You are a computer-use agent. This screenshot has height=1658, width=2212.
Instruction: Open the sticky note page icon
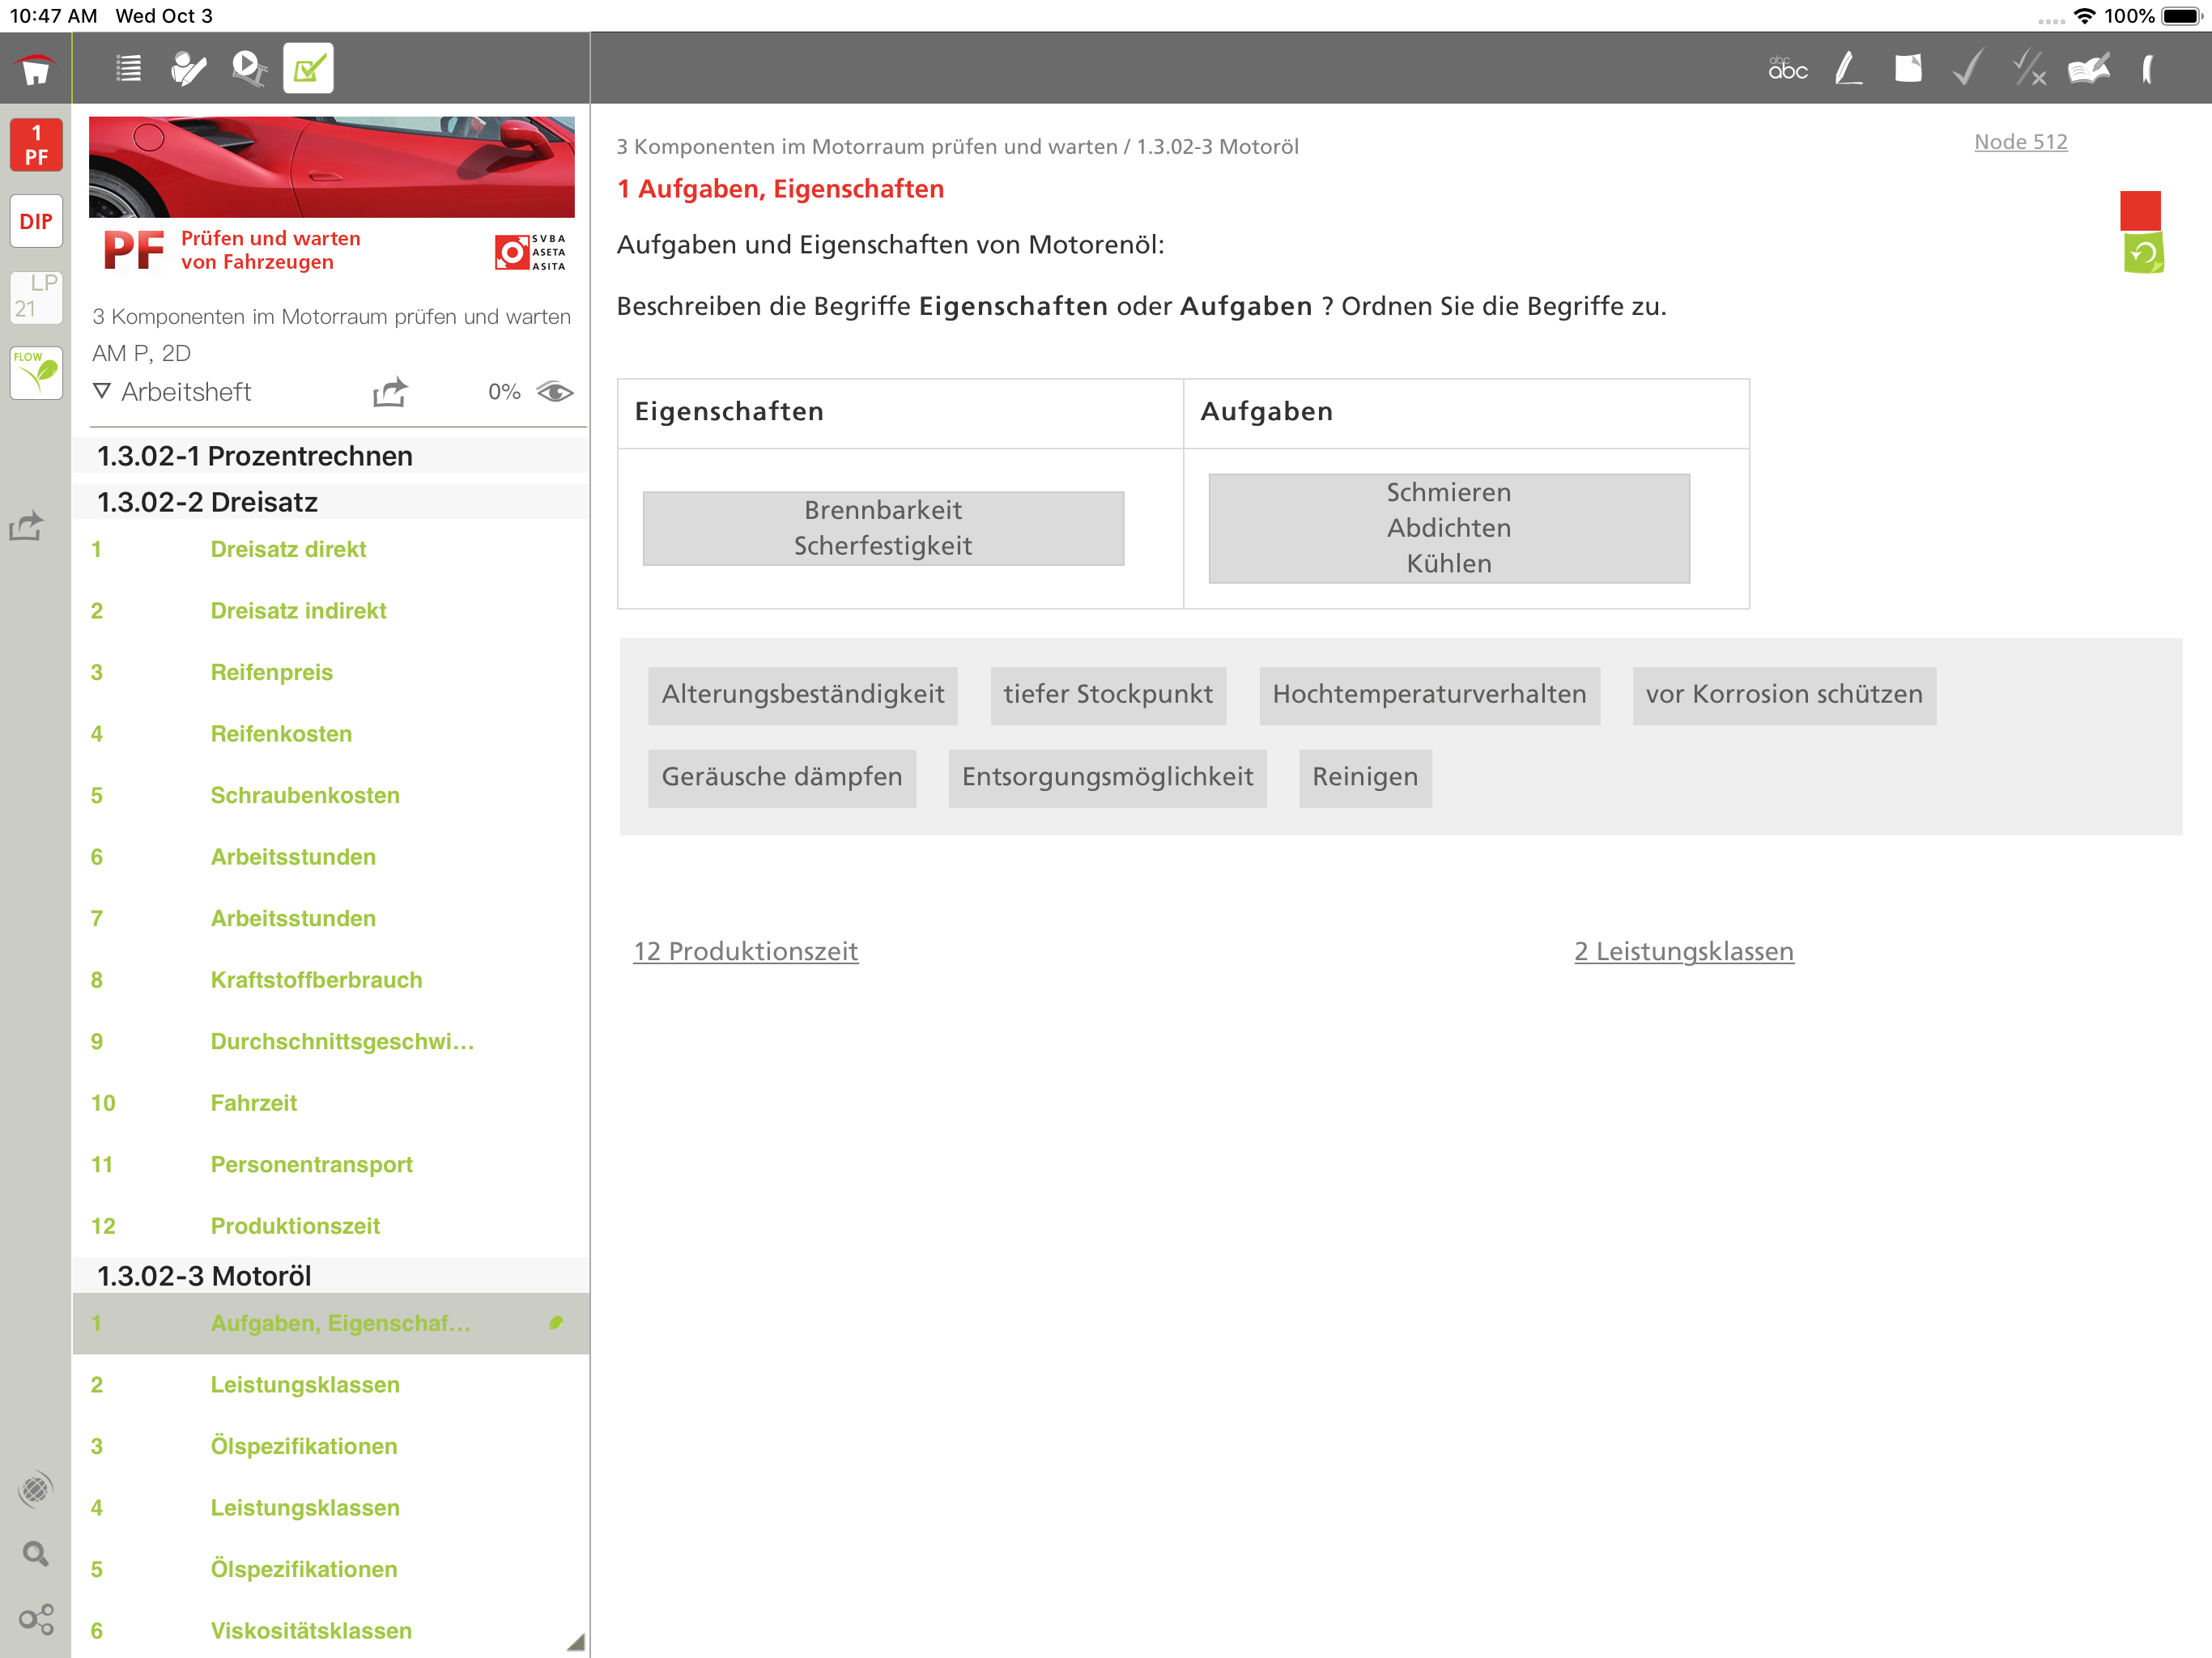point(1908,69)
